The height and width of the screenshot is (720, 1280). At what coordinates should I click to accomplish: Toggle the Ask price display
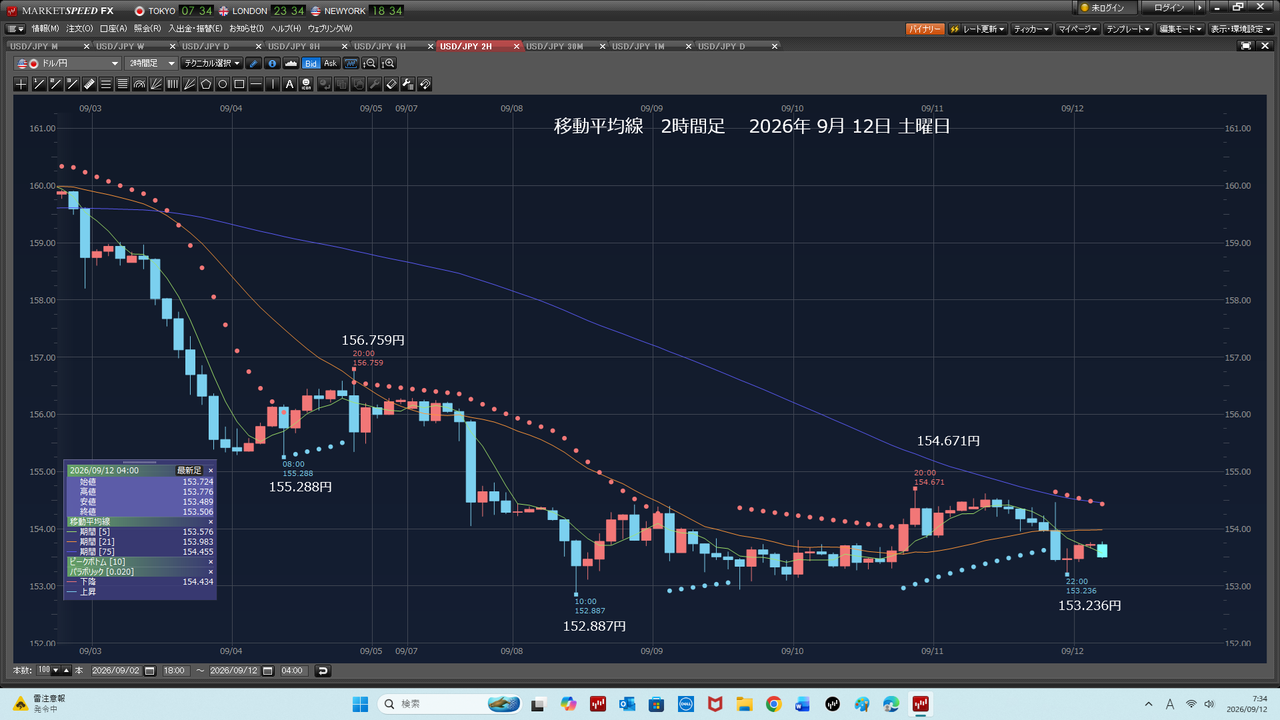(x=331, y=63)
